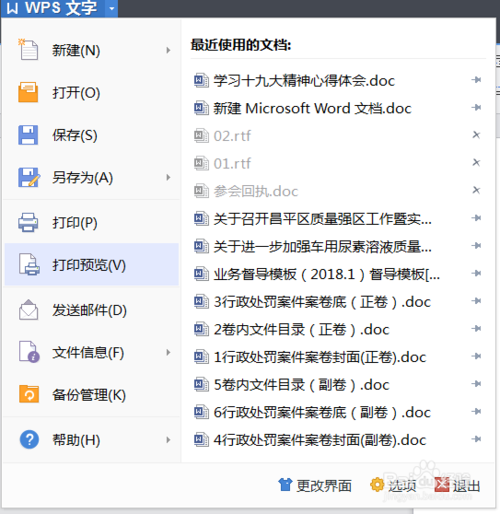Expand the 文件信息(F) submenu arrow
The width and height of the screenshot is (500, 514).
(168, 352)
